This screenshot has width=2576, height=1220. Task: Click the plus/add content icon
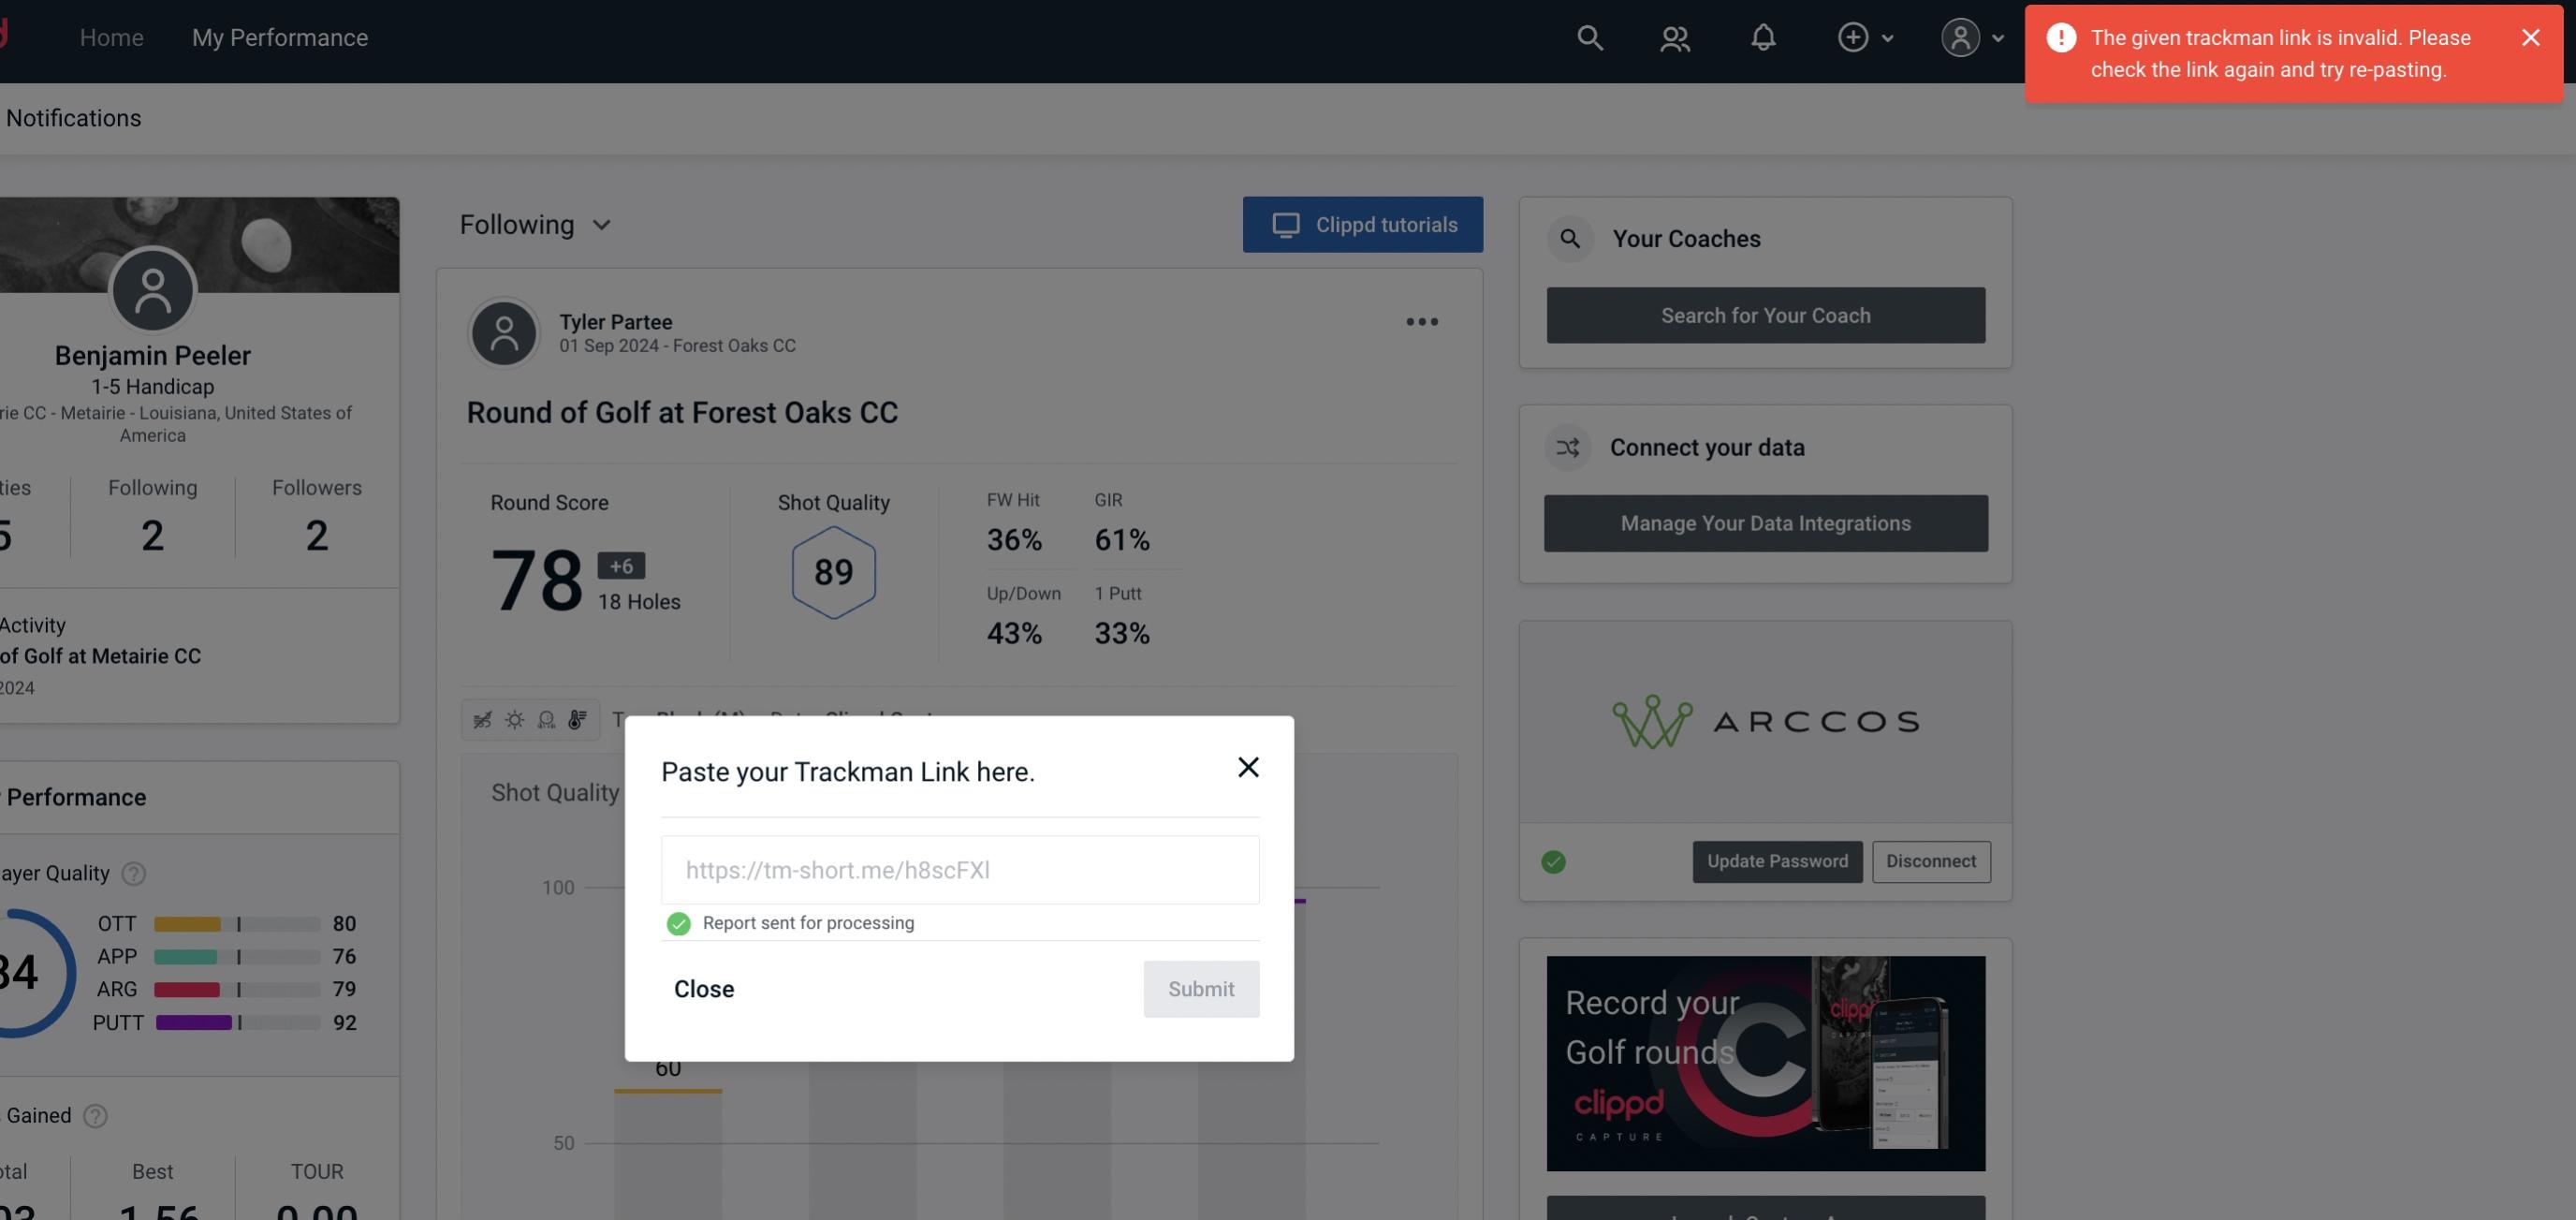point(1853,37)
